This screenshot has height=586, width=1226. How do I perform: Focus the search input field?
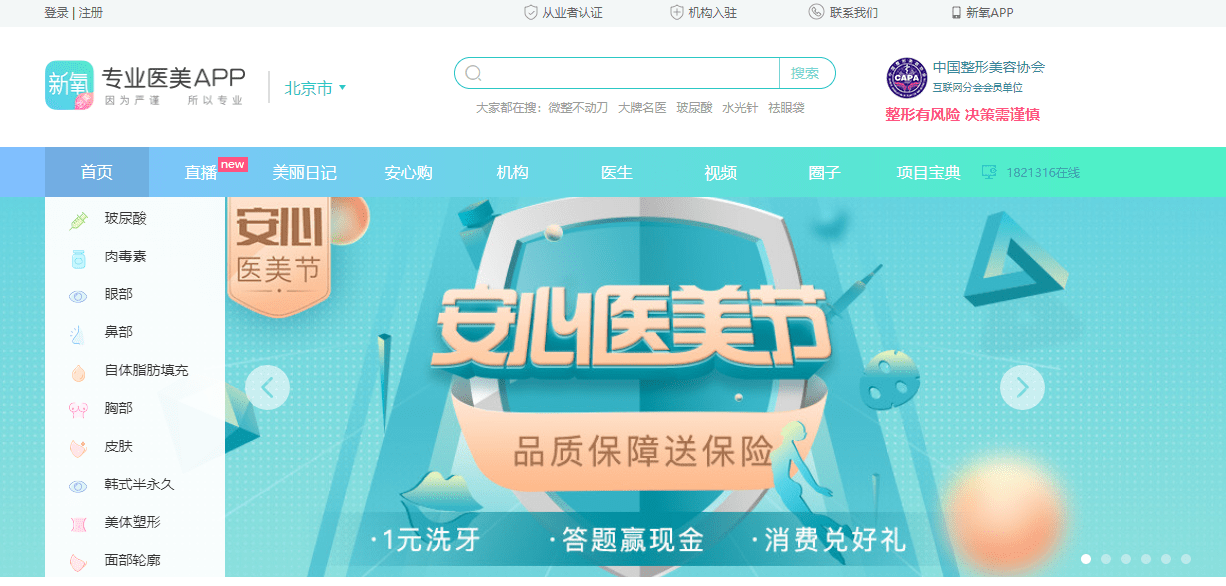[630, 73]
